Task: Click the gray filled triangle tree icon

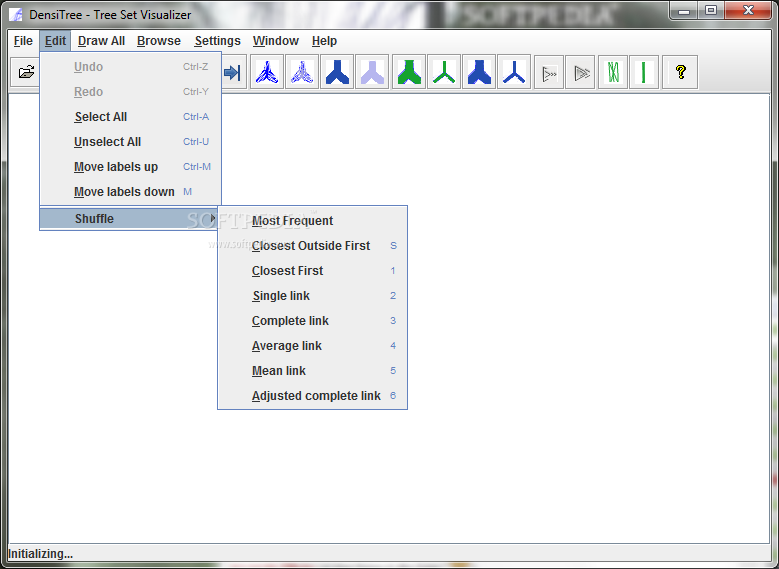Action: click(x=580, y=73)
